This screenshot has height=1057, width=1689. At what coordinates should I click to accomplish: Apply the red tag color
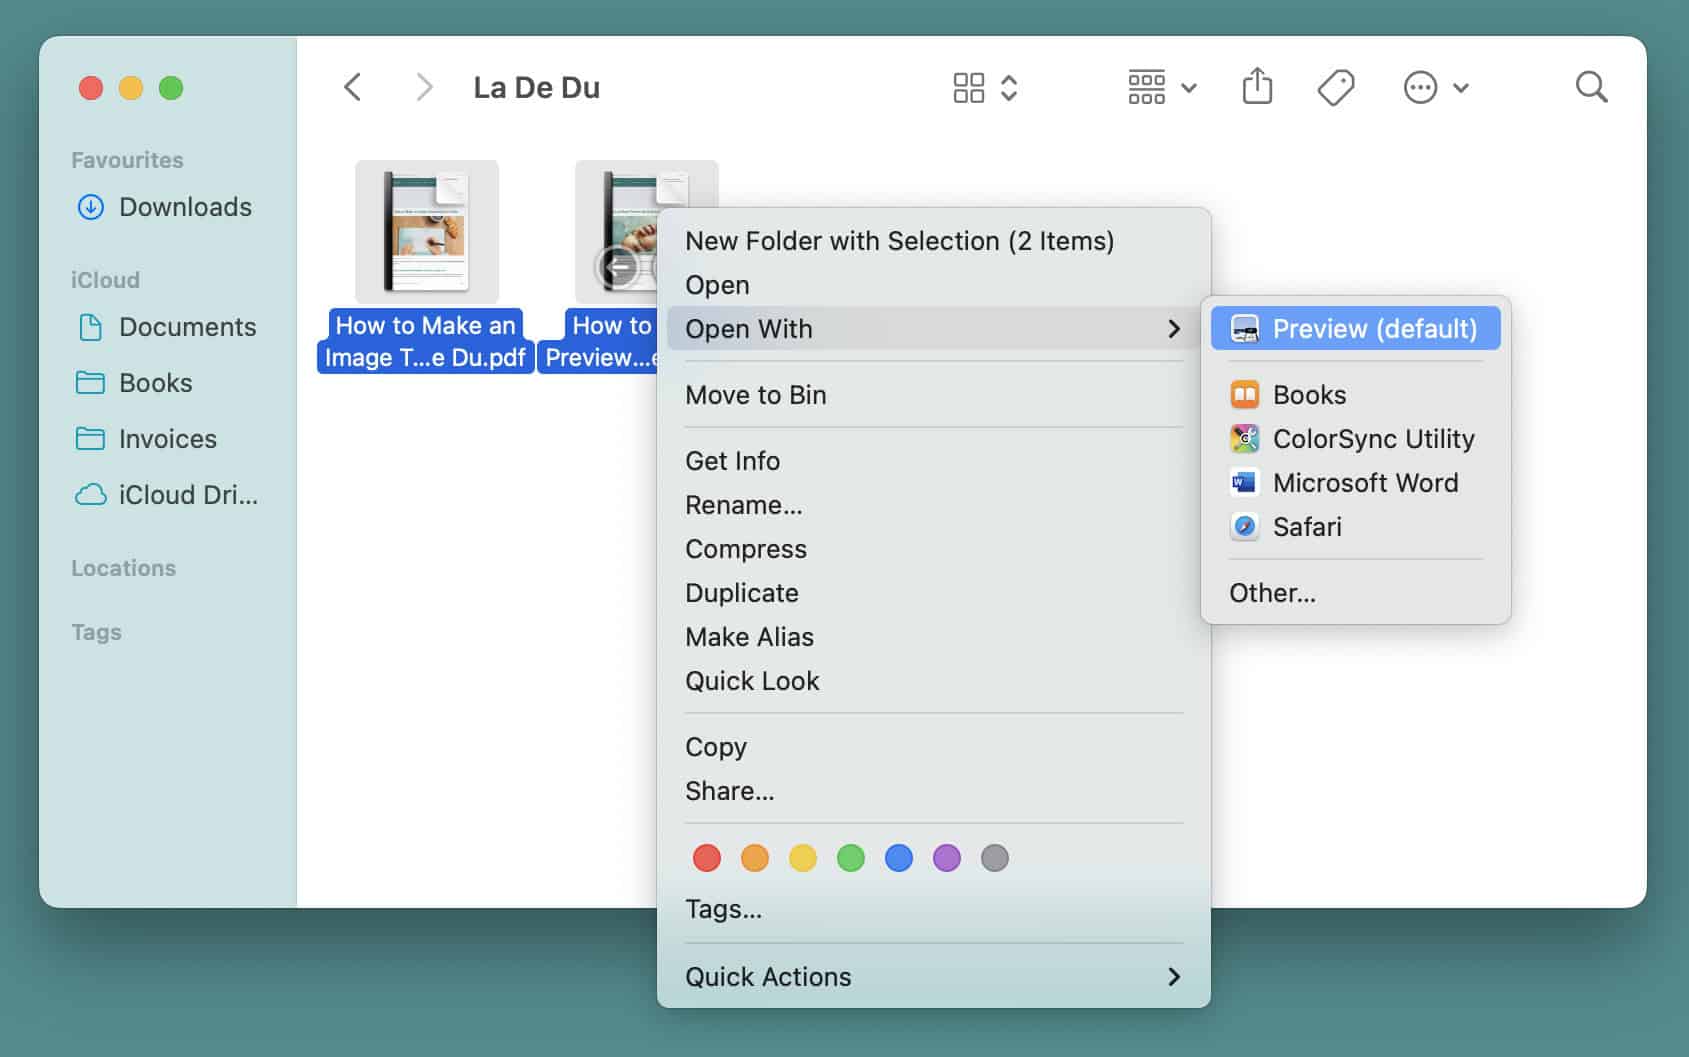tap(707, 857)
